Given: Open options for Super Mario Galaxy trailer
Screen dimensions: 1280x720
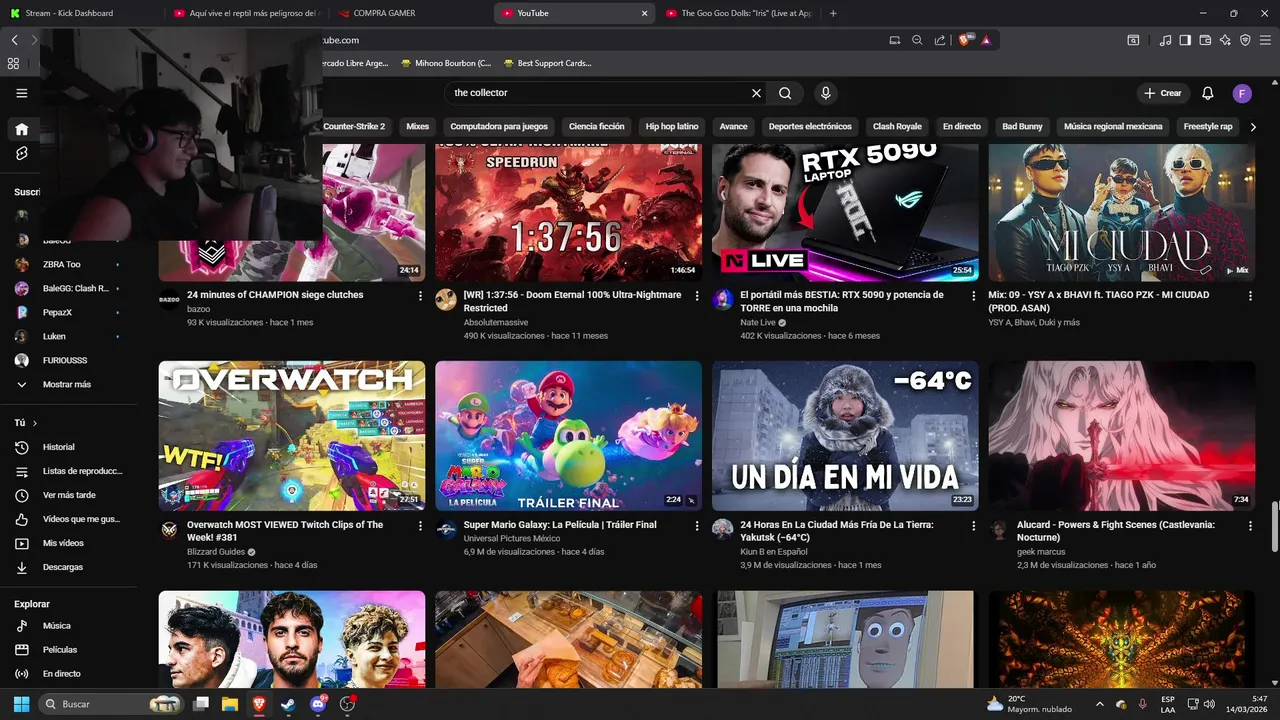Looking at the screenshot, I should pos(697,525).
